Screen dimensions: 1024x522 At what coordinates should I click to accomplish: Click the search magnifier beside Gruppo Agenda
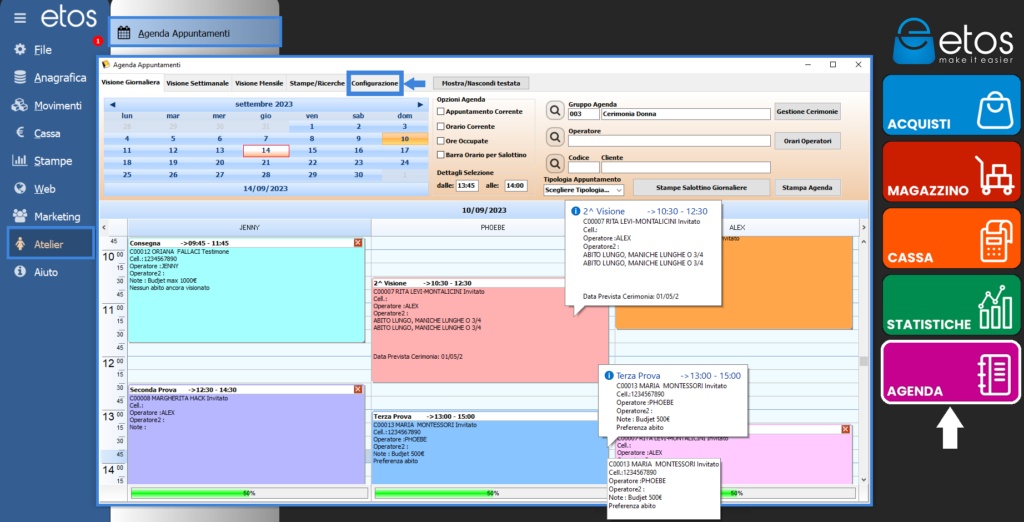554,112
